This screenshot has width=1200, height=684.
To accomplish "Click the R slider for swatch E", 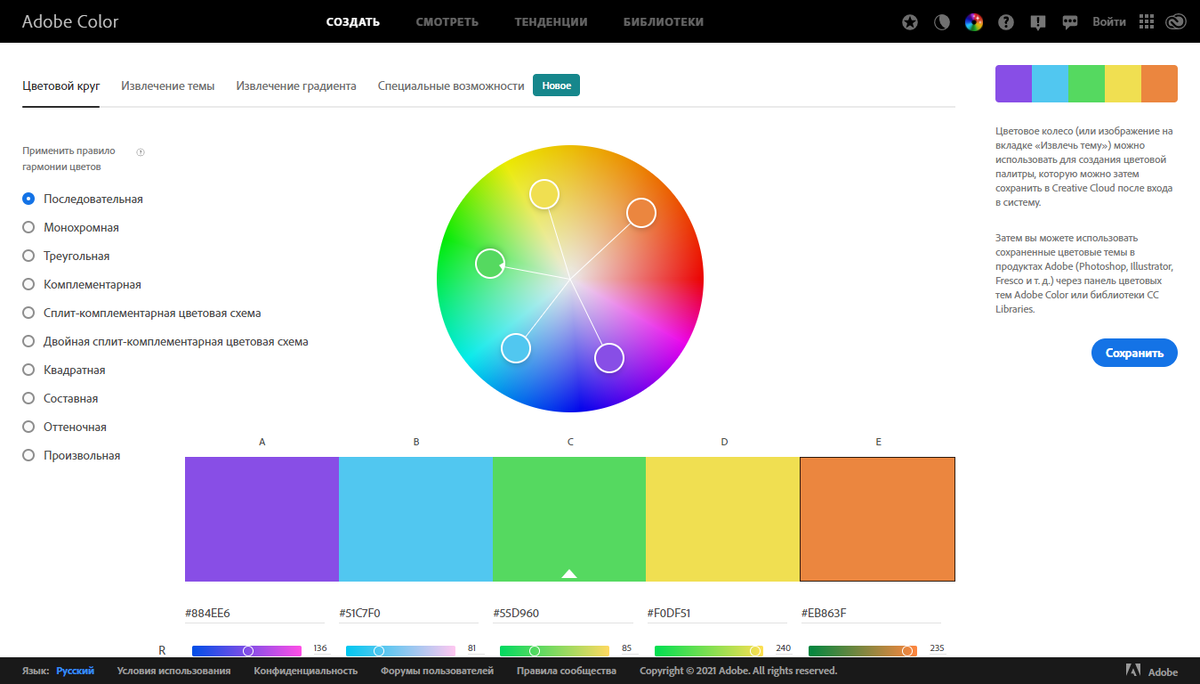I will click(x=863, y=651).
